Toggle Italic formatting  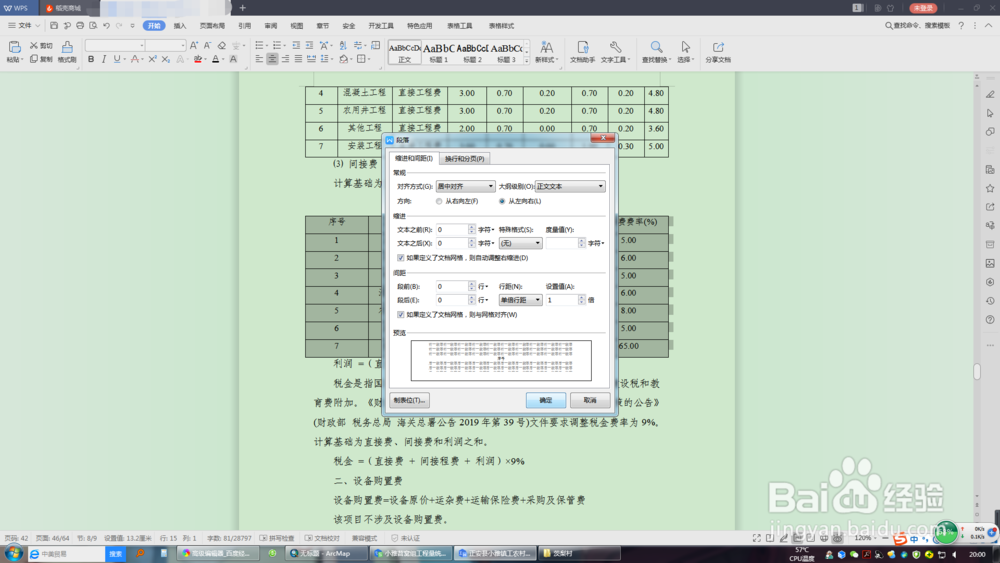click(x=104, y=59)
